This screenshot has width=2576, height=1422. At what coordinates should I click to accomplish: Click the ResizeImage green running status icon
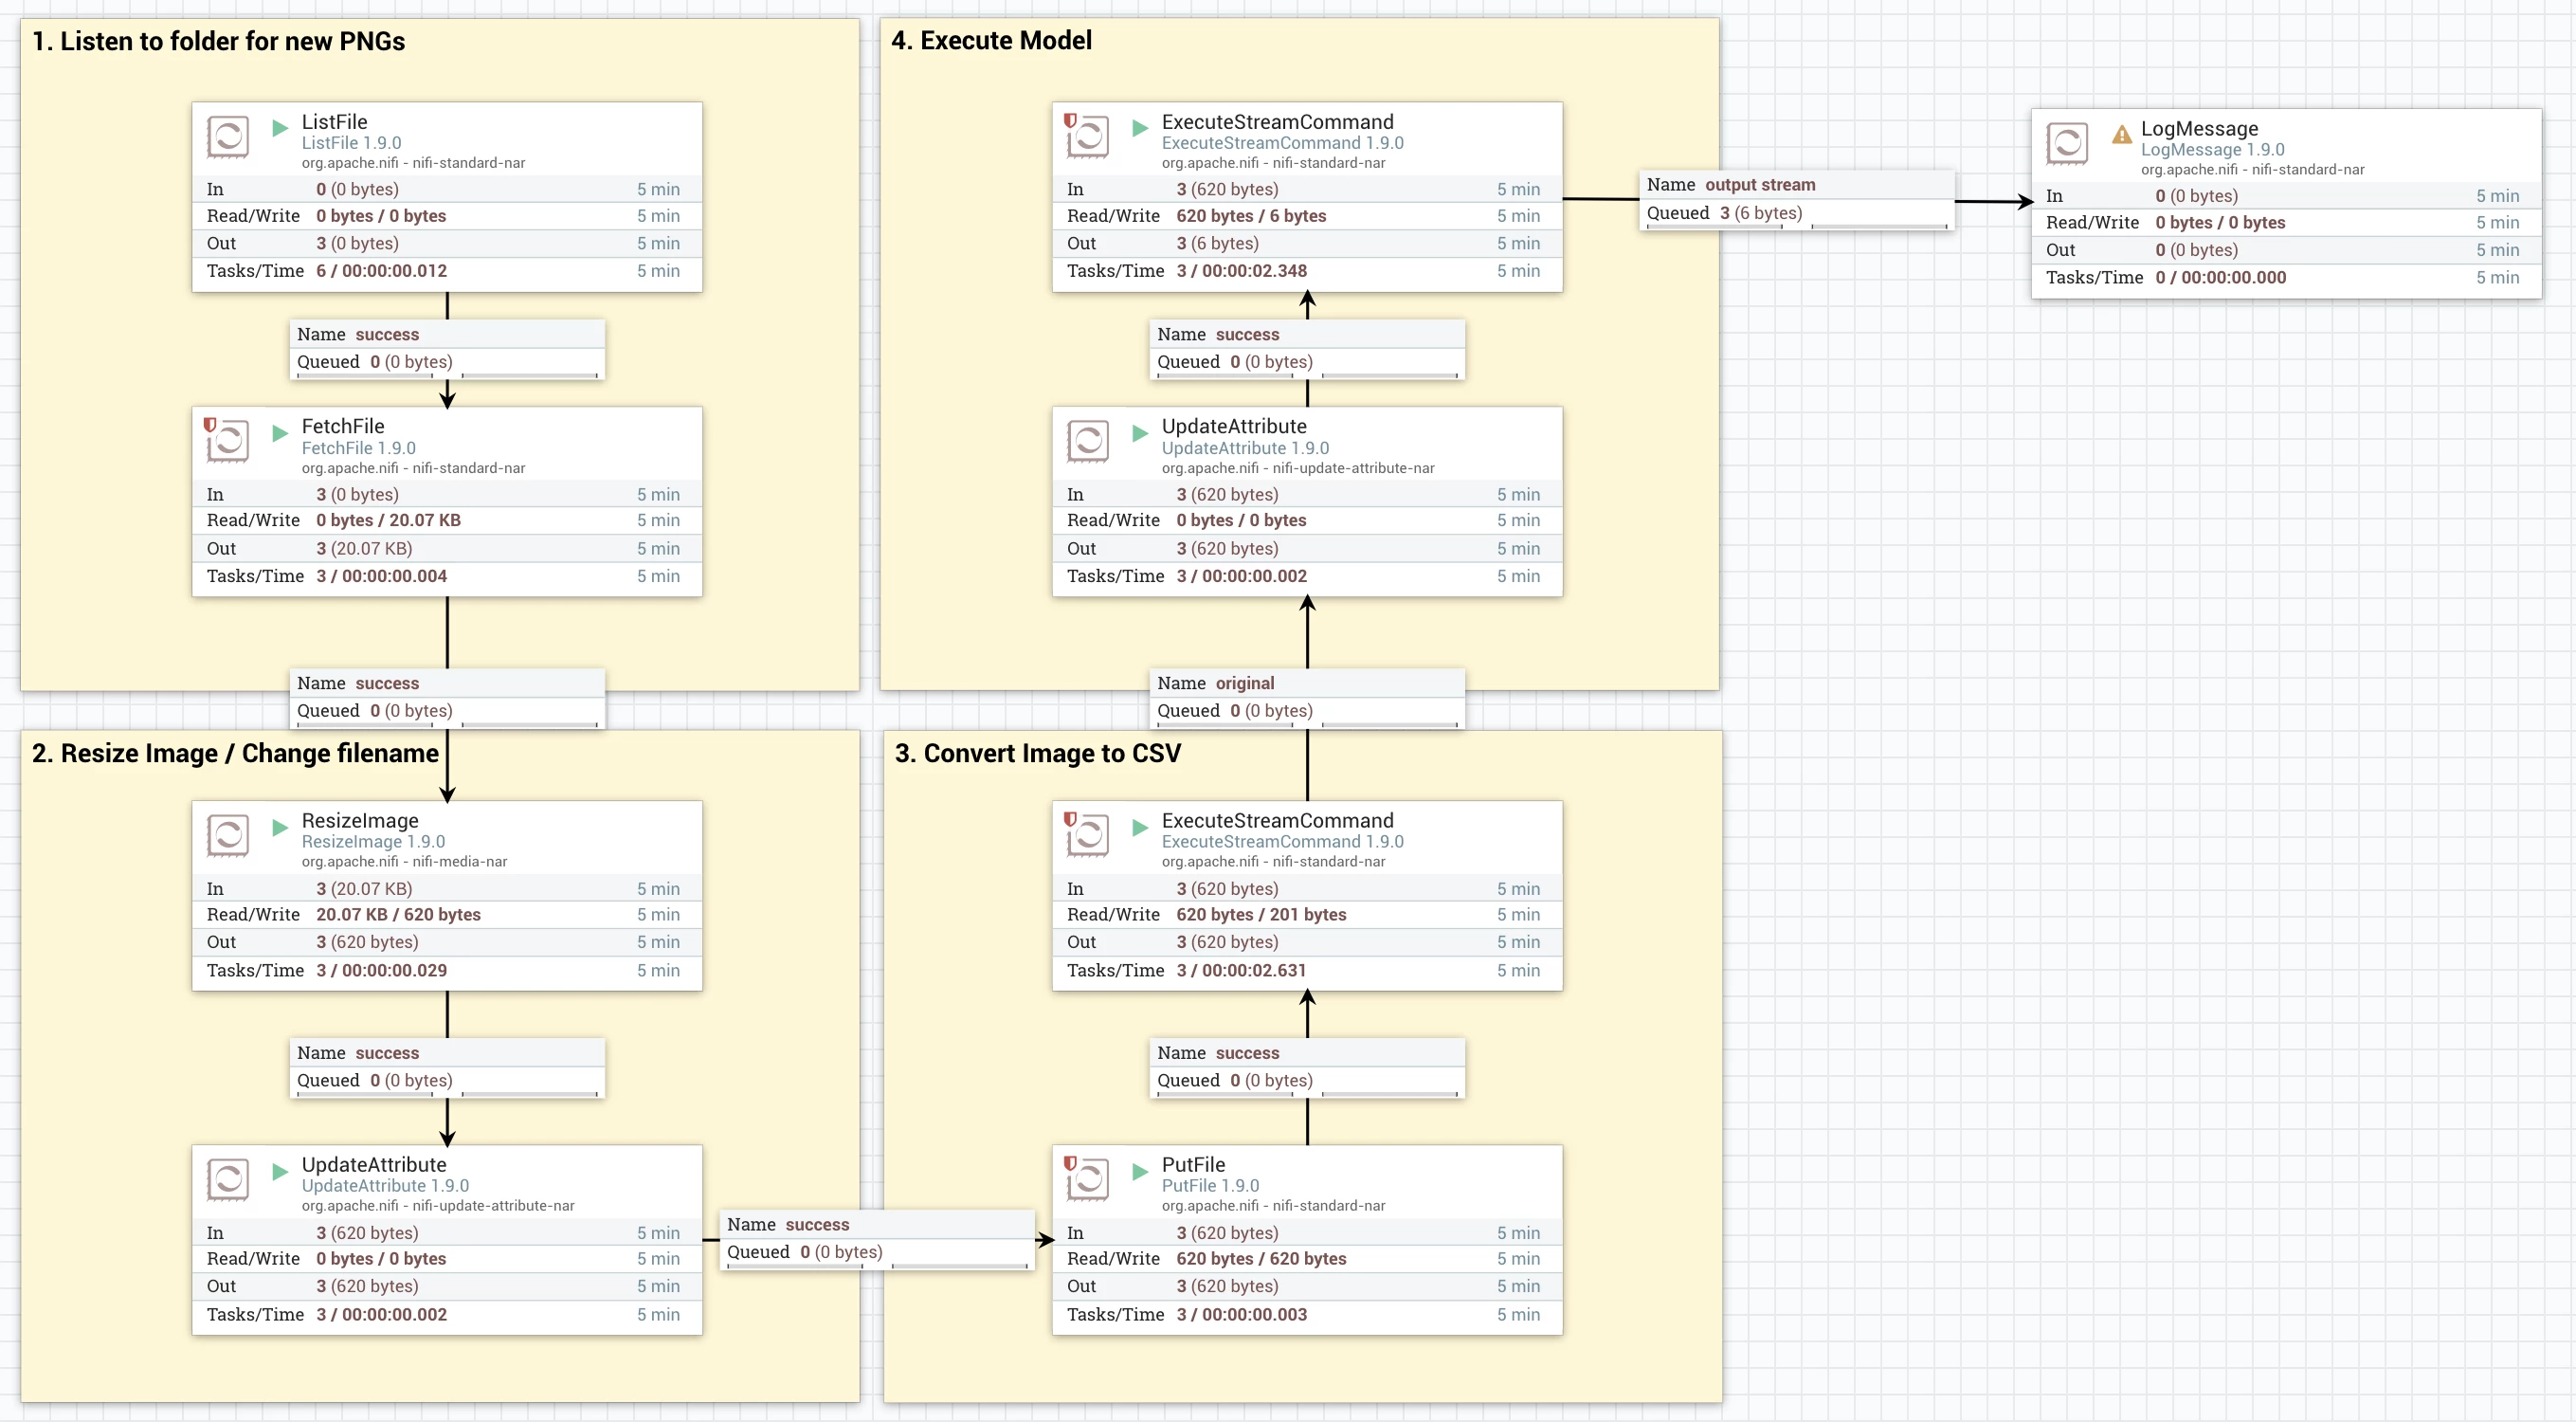(x=280, y=827)
